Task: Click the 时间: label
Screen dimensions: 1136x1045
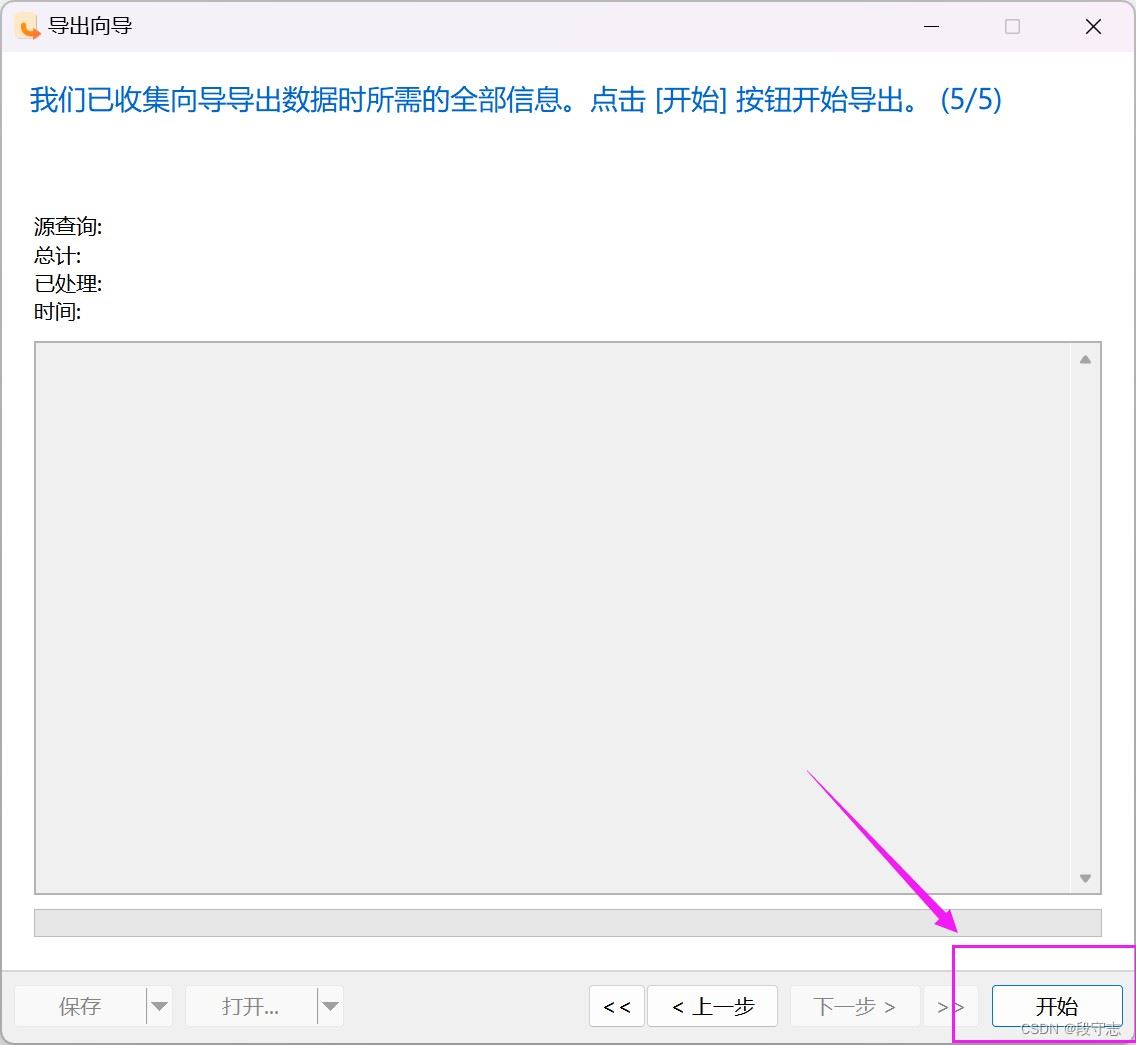Action: (57, 312)
